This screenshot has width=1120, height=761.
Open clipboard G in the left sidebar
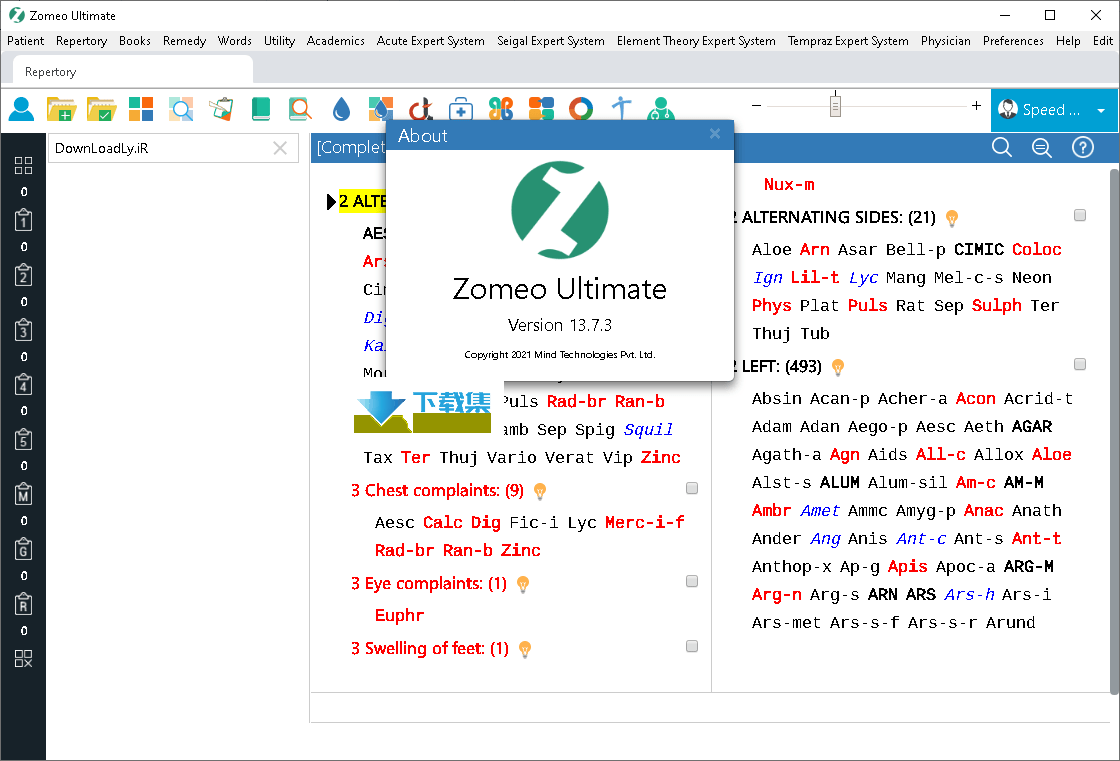click(x=24, y=549)
